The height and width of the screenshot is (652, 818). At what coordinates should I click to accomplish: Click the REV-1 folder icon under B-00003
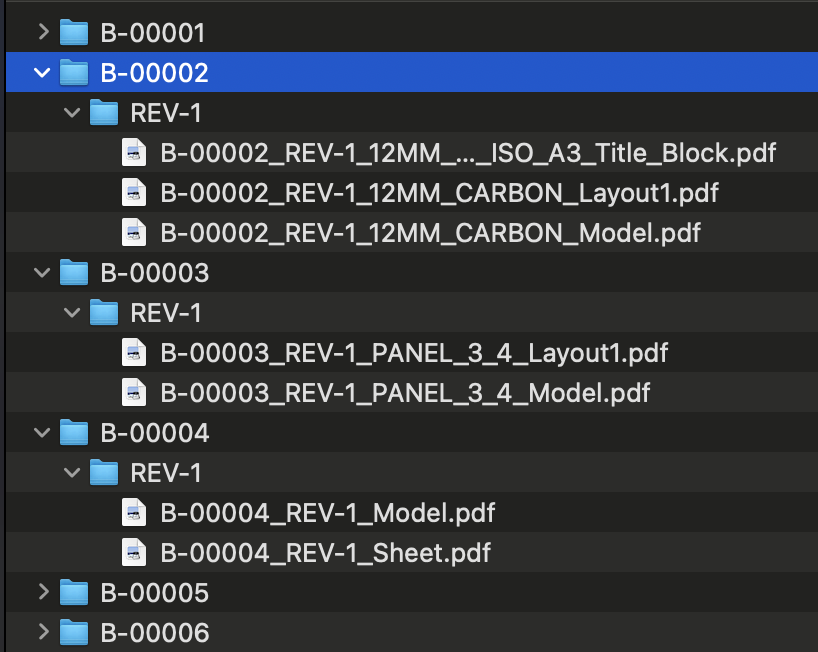click(x=104, y=312)
